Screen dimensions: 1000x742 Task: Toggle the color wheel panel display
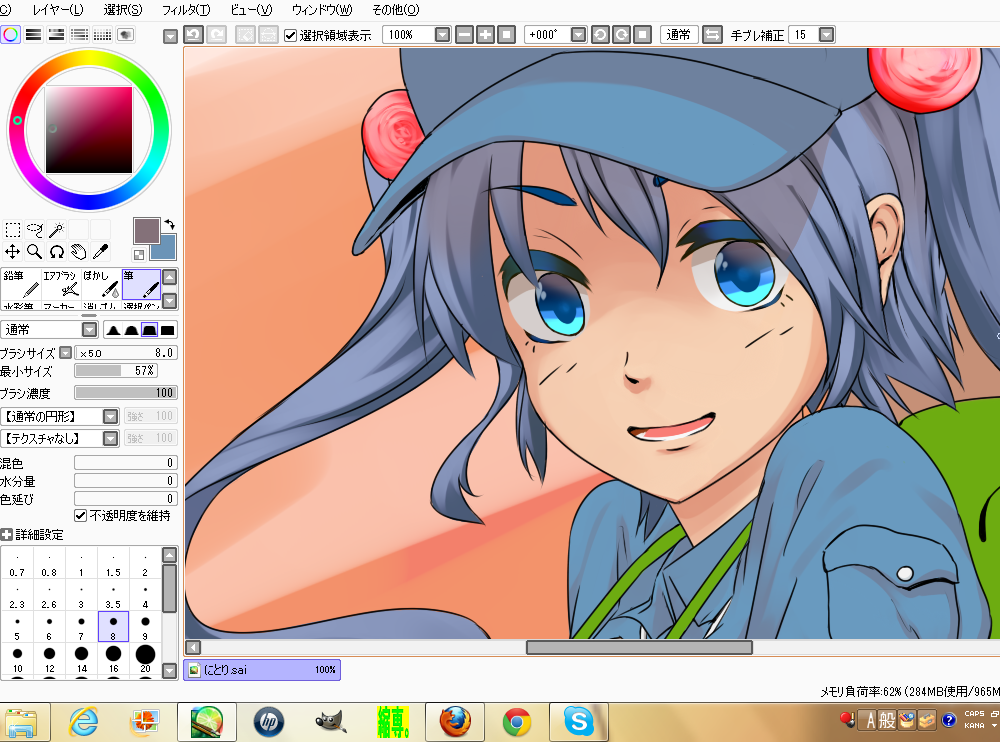(x=11, y=34)
